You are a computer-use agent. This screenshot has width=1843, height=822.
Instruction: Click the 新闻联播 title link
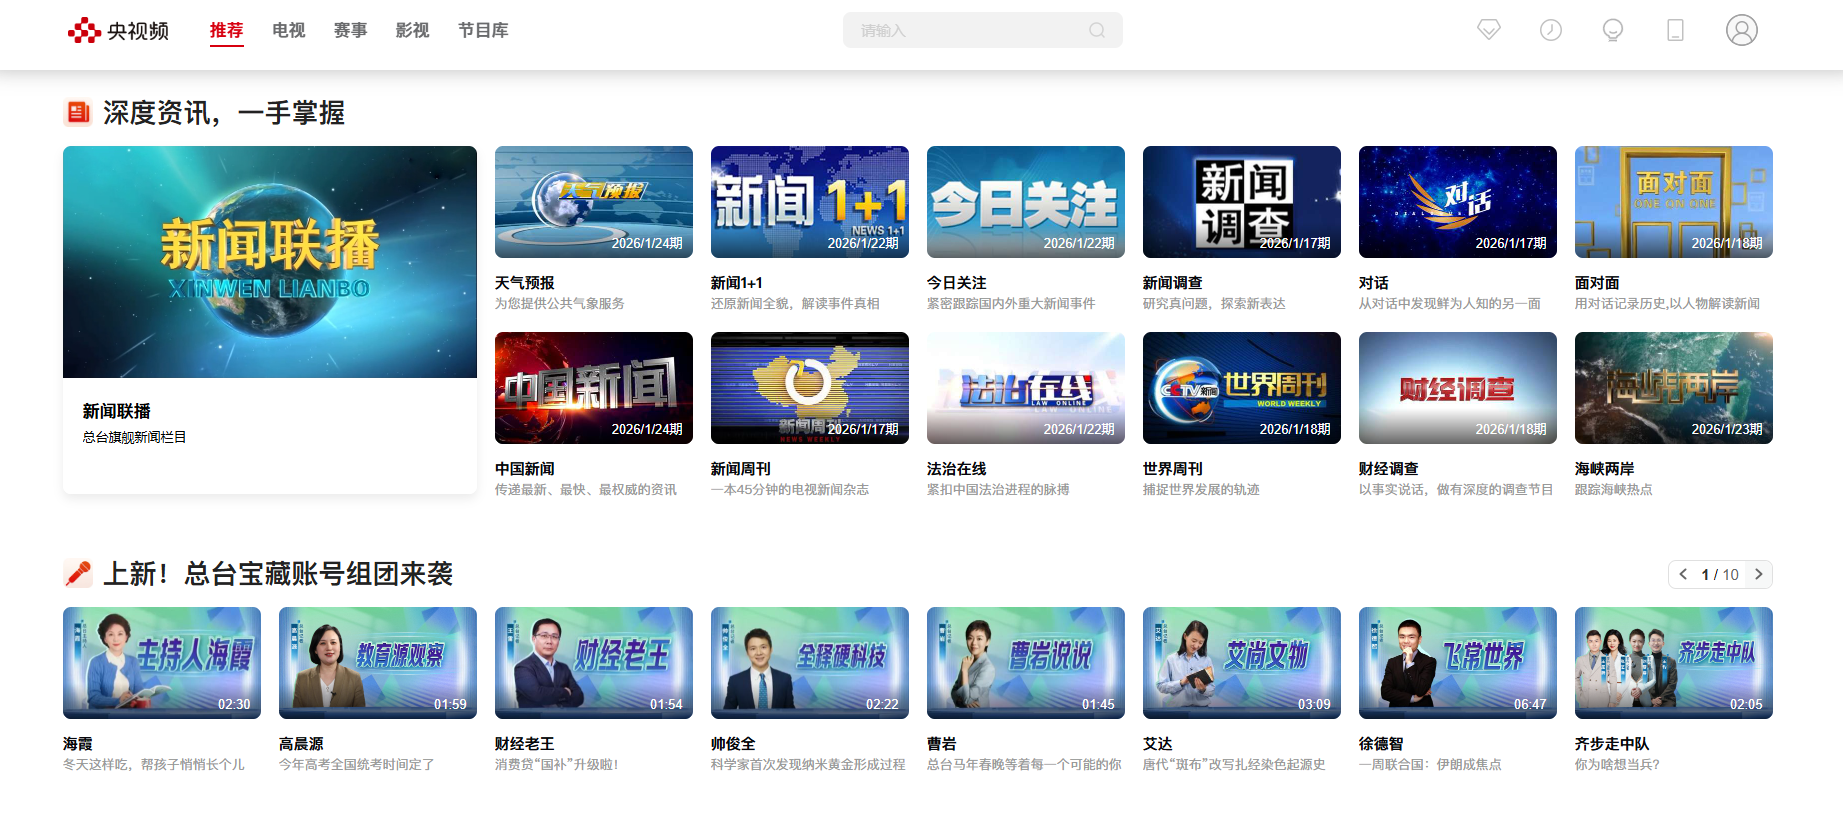tap(117, 411)
